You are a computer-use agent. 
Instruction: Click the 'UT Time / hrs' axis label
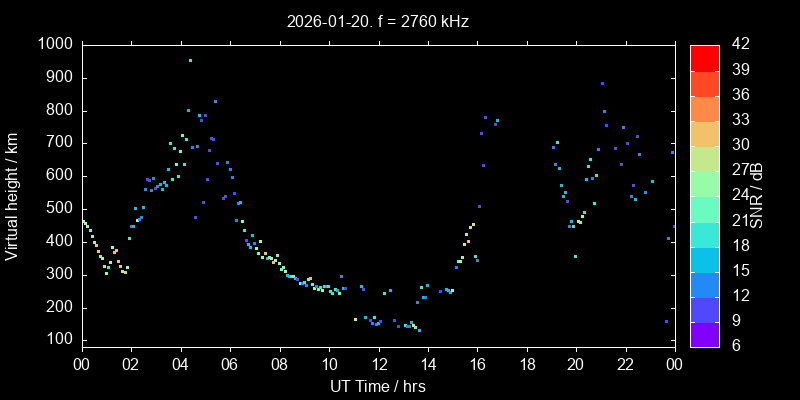(378, 385)
